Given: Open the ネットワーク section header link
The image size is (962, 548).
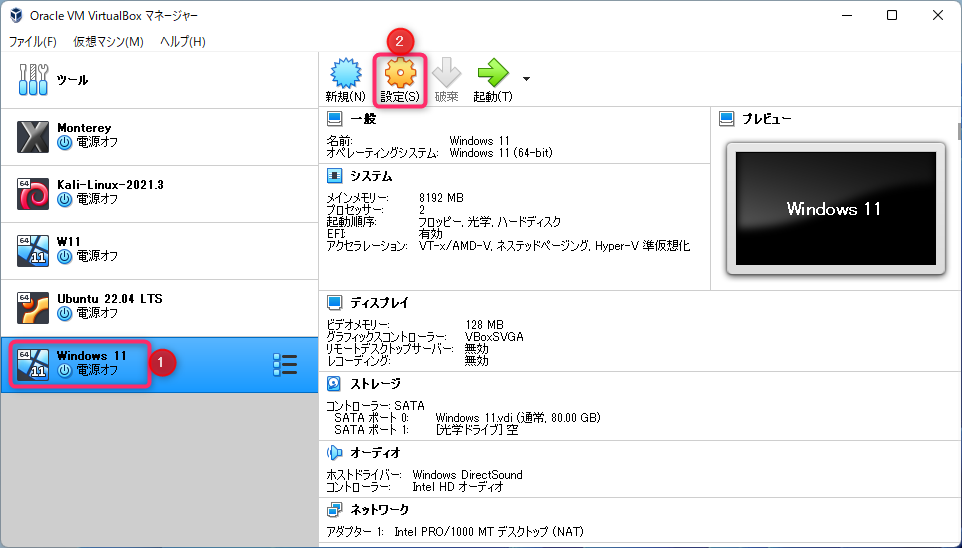Looking at the screenshot, I should (x=379, y=510).
